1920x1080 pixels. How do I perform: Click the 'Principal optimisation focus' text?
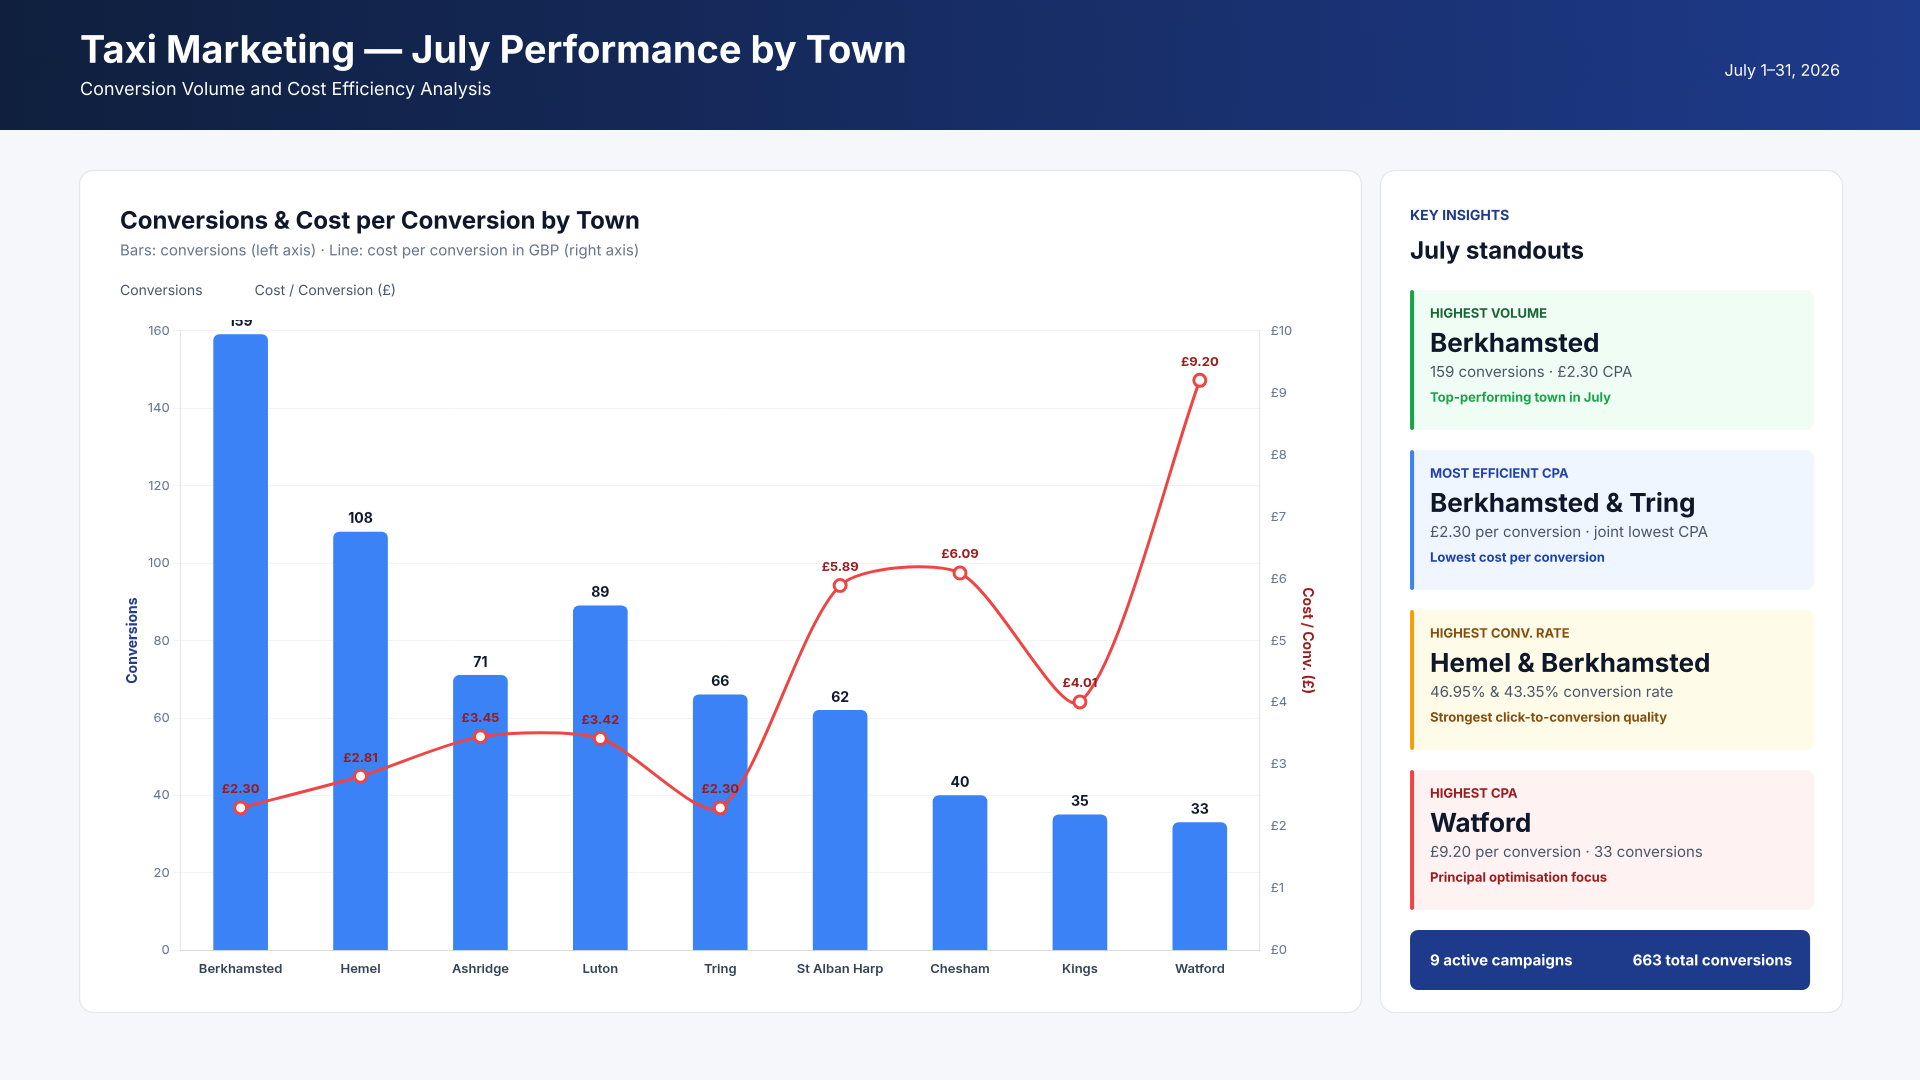pos(1518,877)
